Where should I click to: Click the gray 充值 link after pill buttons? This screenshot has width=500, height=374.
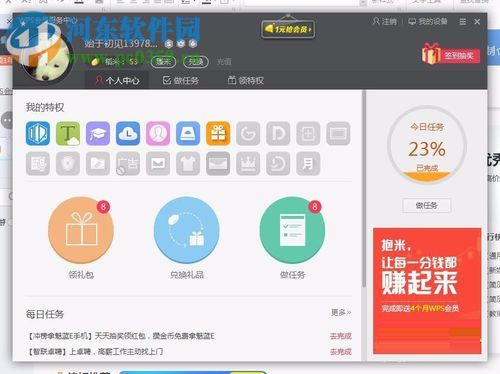[x=224, y=62]
